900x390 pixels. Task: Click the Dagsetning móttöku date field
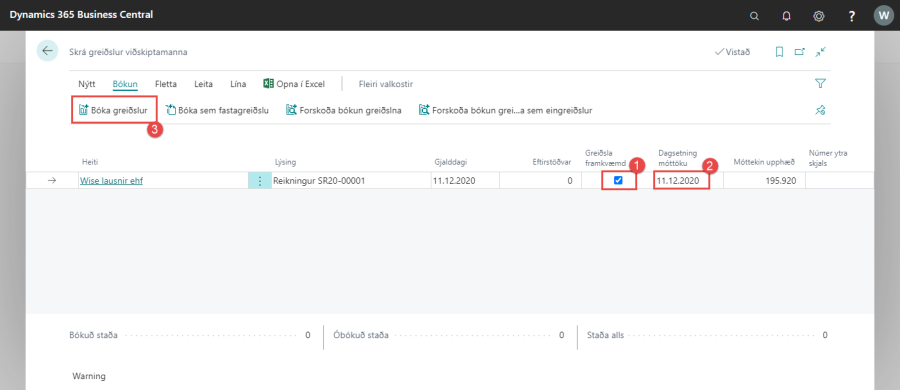pyautogui.click(x=681, y=181)
